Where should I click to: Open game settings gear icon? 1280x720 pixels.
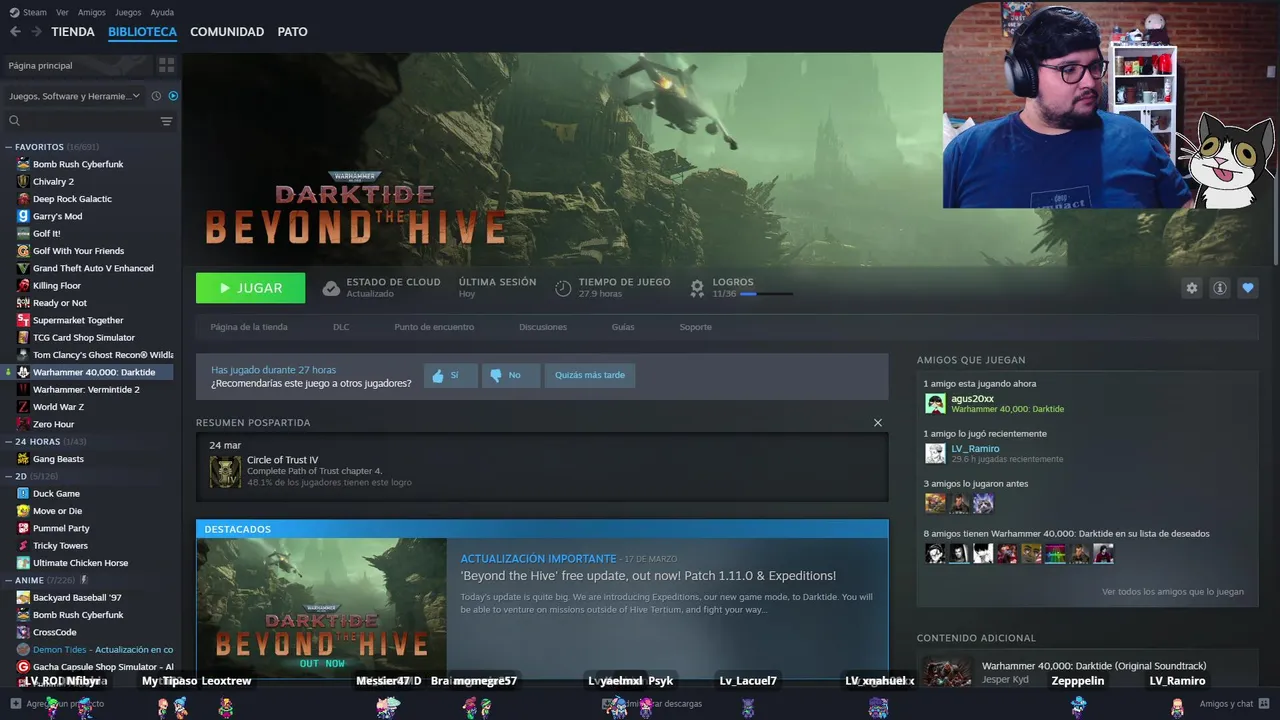pyautogui.click(x=1191, y=288)
